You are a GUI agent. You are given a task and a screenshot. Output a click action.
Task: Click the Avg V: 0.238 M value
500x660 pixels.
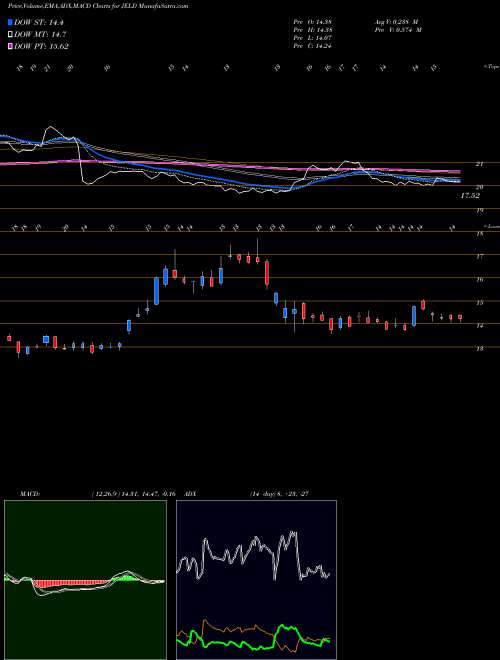(x=396, y=21)
